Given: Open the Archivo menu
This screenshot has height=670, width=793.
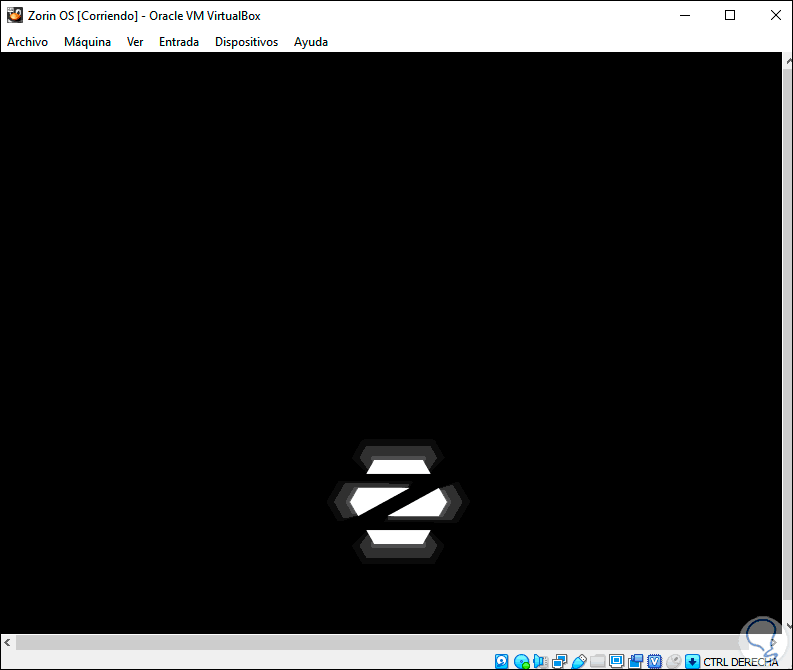Looking at the screenshot, I should (x=27, y=42).
